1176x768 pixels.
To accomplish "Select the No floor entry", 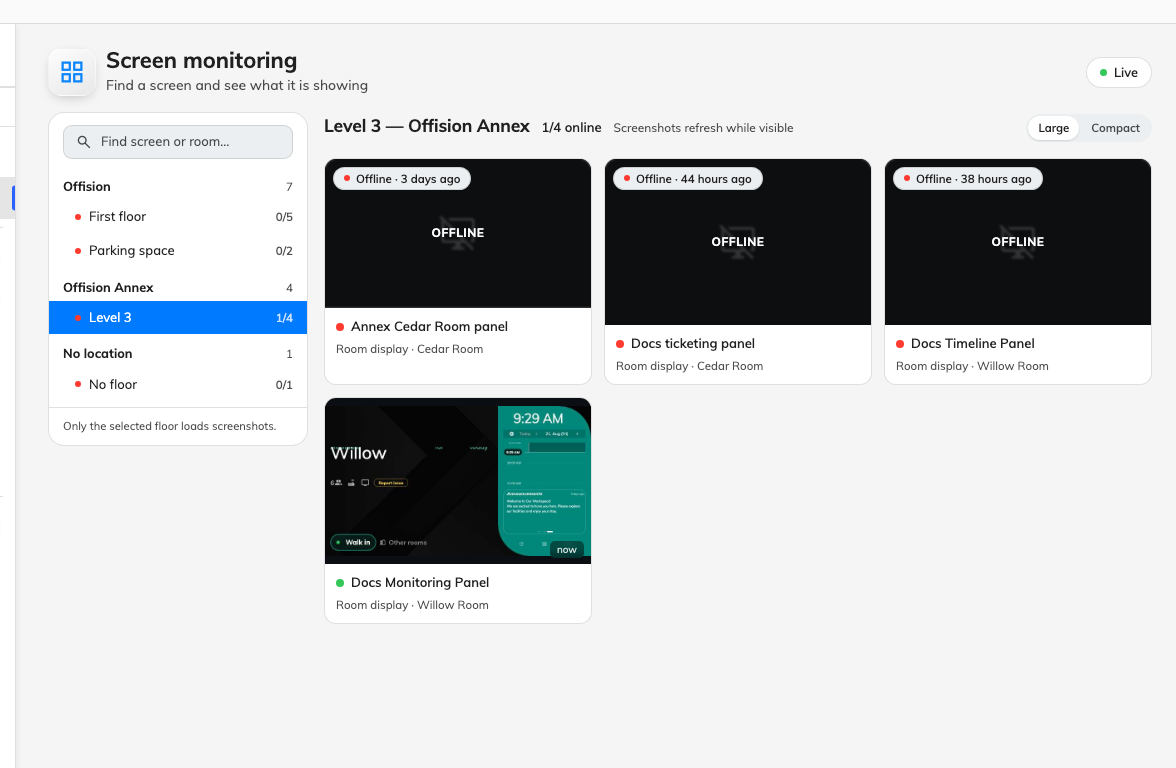I will [178, 384].
